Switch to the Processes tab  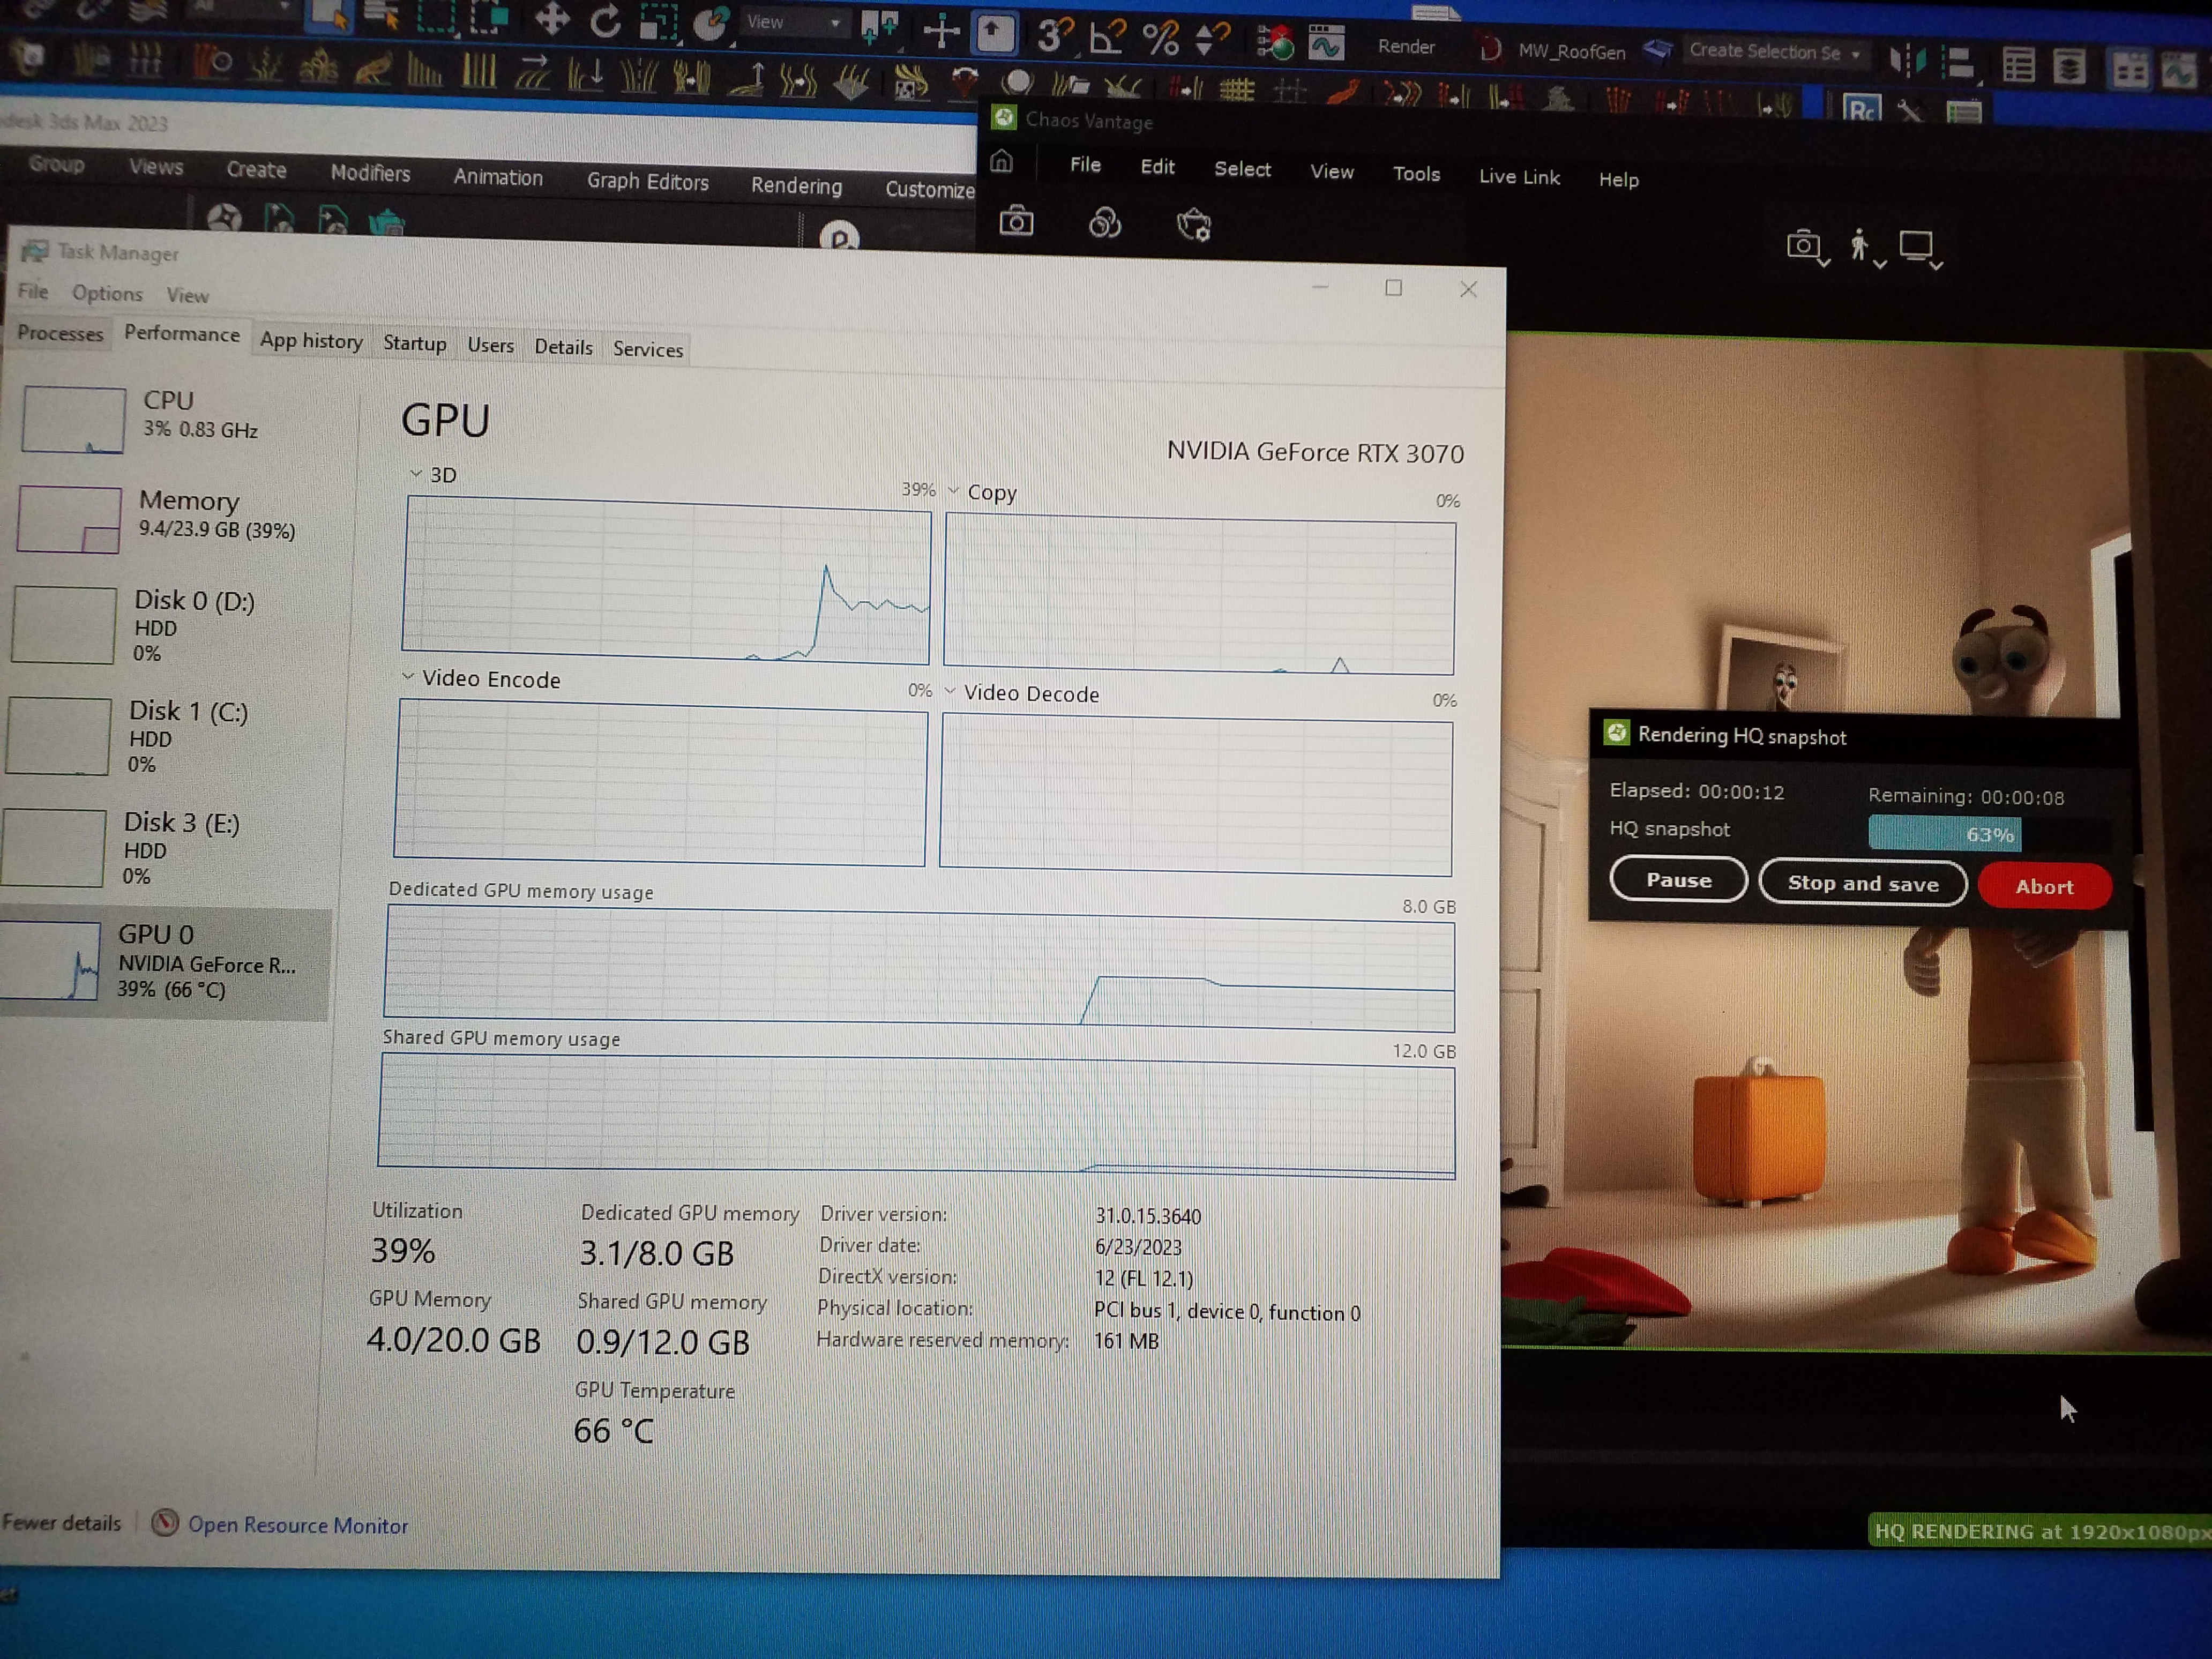(60, 333)
